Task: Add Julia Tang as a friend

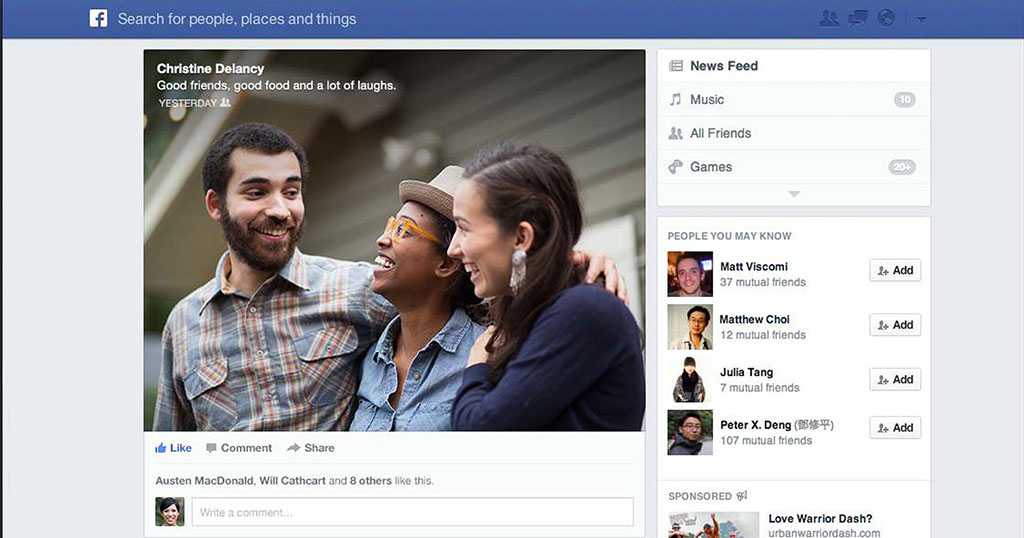Action: 895,380
